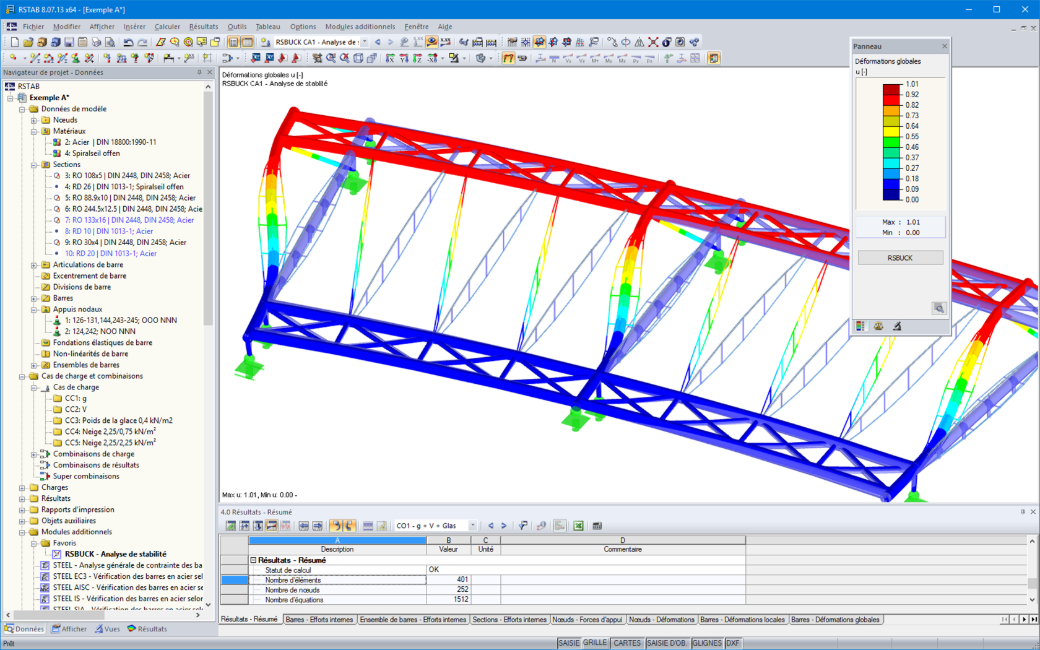The image size is (1040, 650).
Task: Click the RSBUCK button in the panel
Action: point(900,257)
